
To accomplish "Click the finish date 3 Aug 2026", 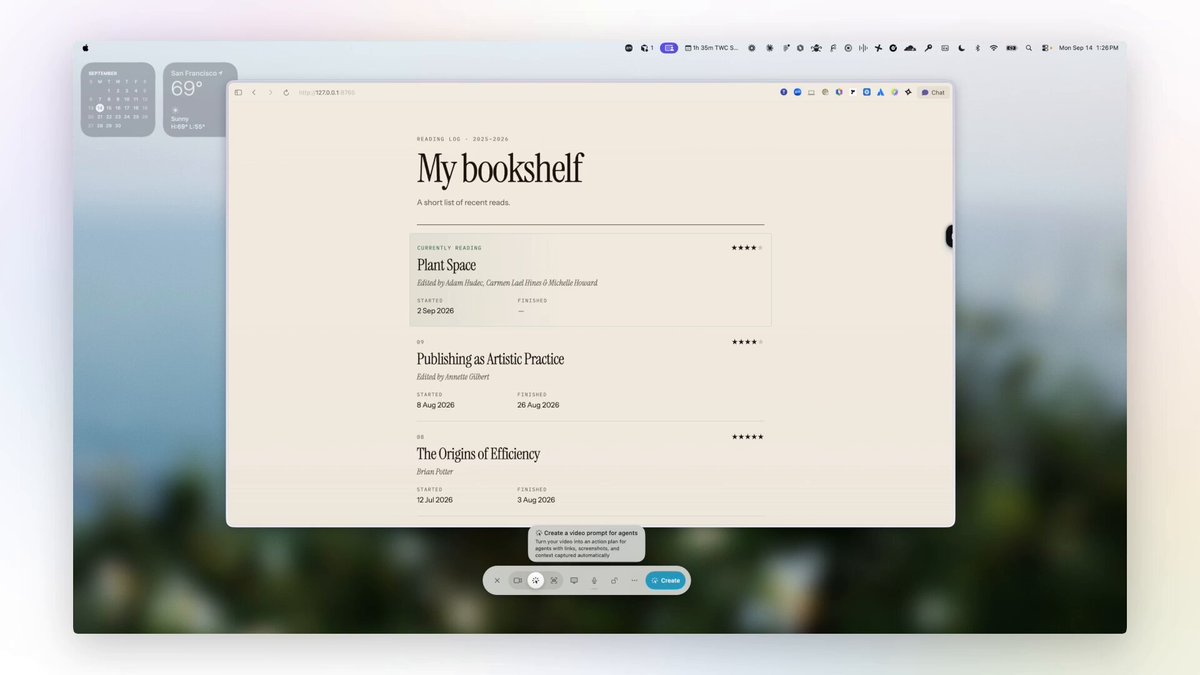I will coord(536,500).
